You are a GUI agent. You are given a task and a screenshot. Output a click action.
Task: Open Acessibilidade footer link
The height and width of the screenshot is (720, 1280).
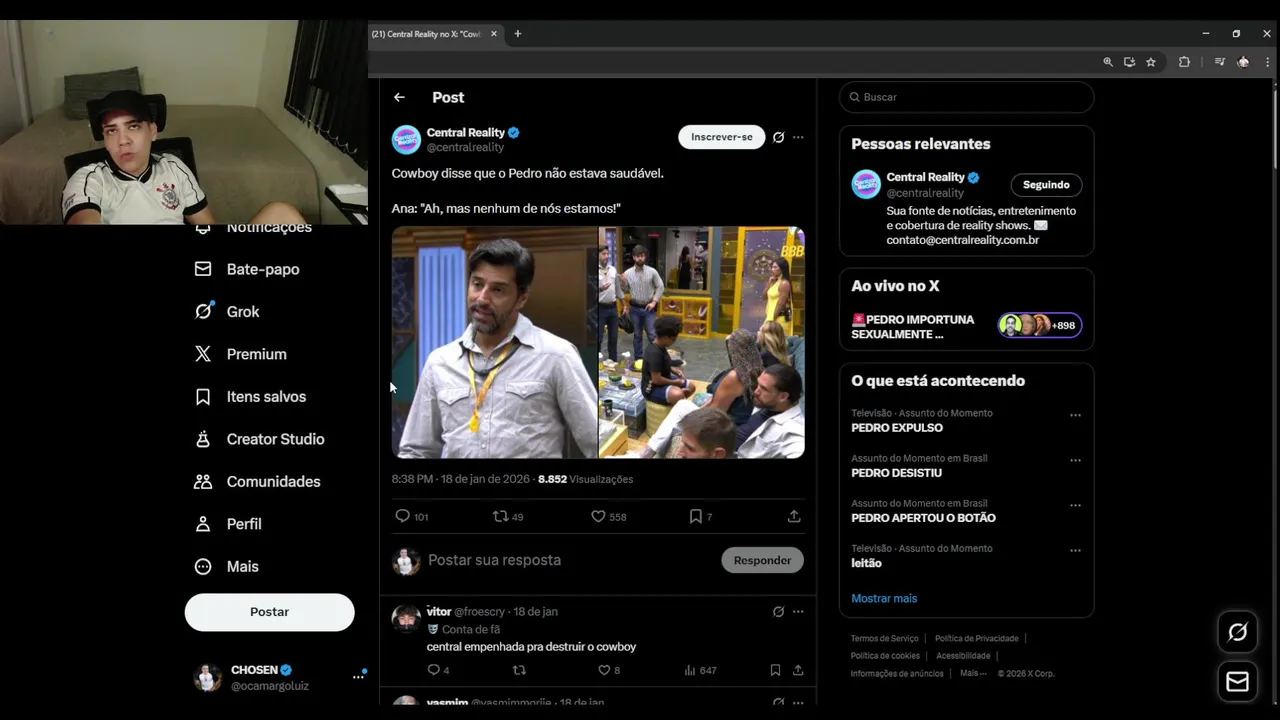tap(963, 656)
